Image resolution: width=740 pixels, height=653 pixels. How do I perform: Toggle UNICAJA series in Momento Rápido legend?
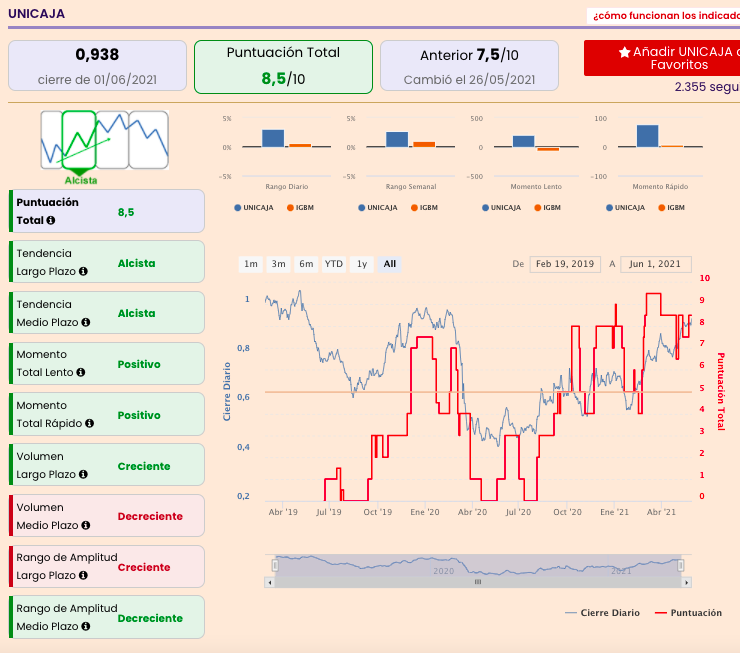(x=626, y=208)
